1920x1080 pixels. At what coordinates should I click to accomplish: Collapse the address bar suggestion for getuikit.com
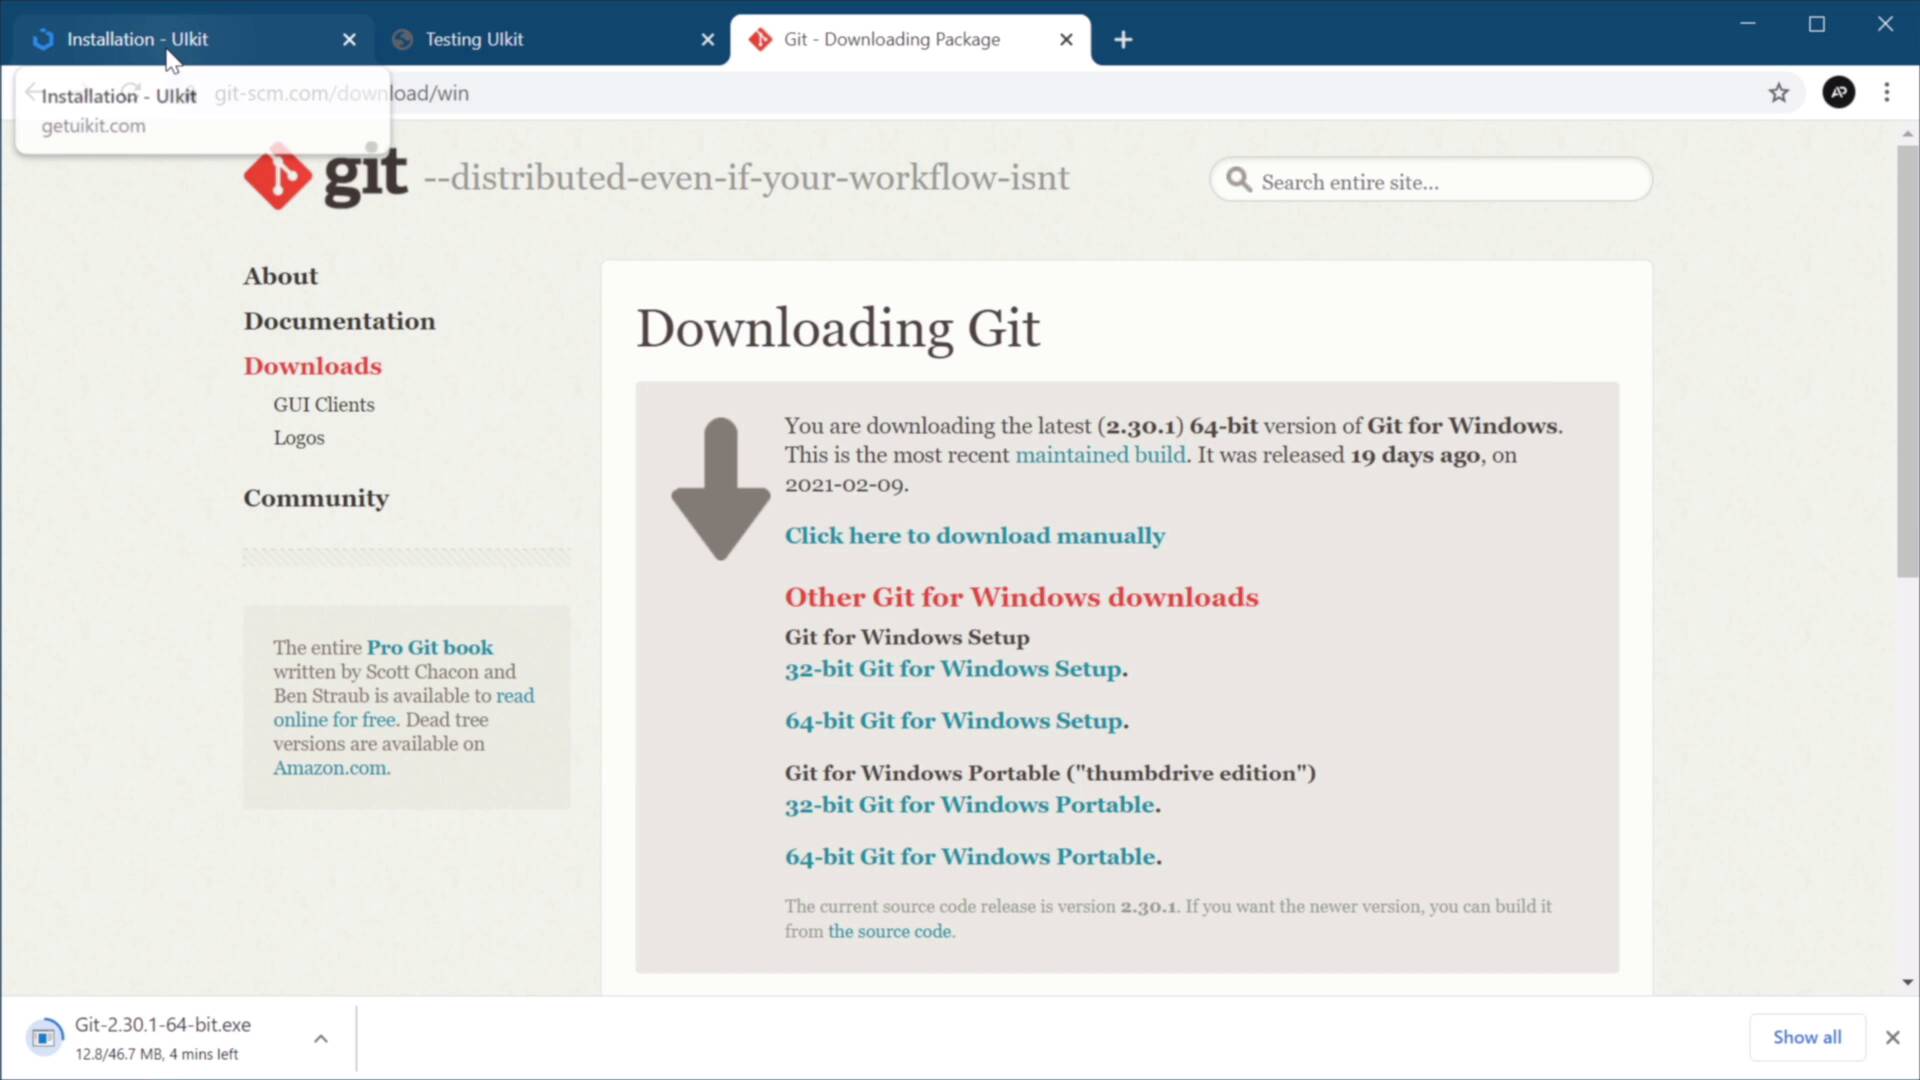pyautogui.click(x=93, y=126)
